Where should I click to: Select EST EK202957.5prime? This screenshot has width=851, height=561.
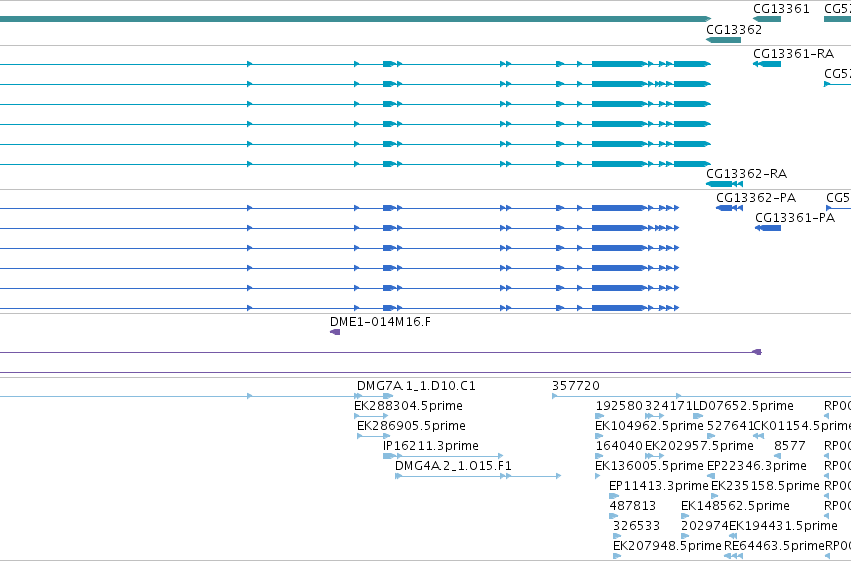(699, 445)
